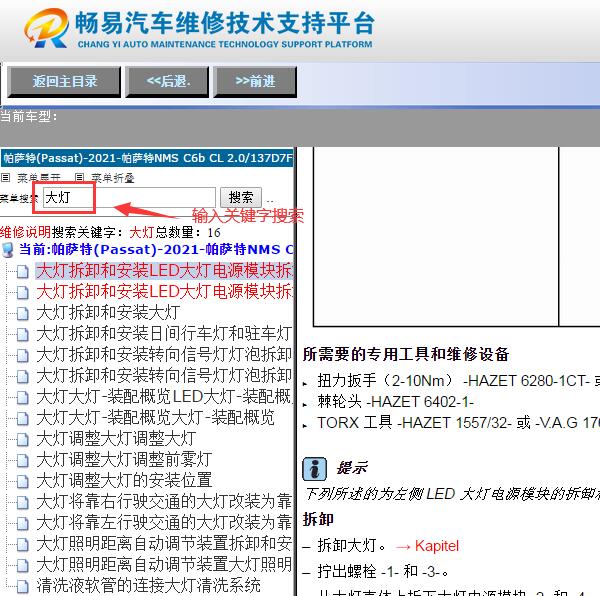This screenshot has width=600, height=596.
Task: Click the menu search field containing 大灯
Action: click(x=129, y=197)
